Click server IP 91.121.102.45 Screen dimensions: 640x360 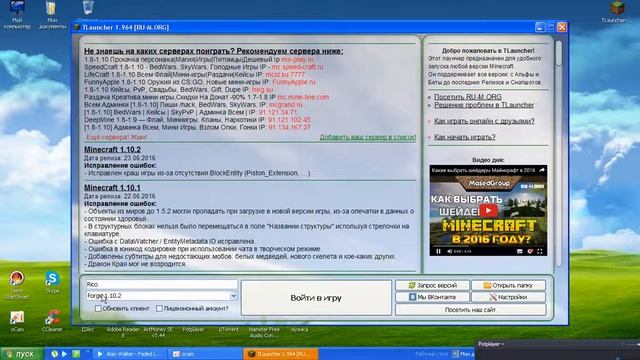289,120
